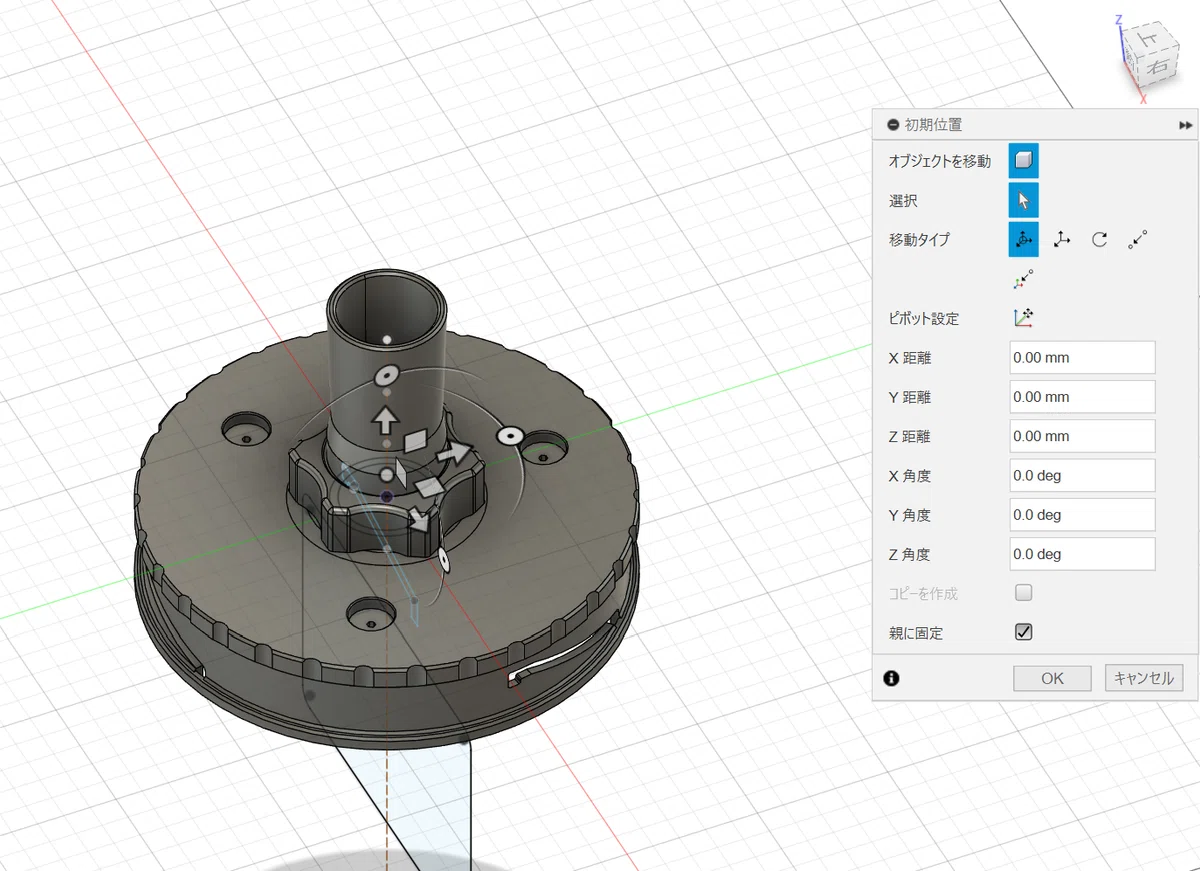
Task: Uncheck the 親に固定 checkbox
Action: (1023, 632)
